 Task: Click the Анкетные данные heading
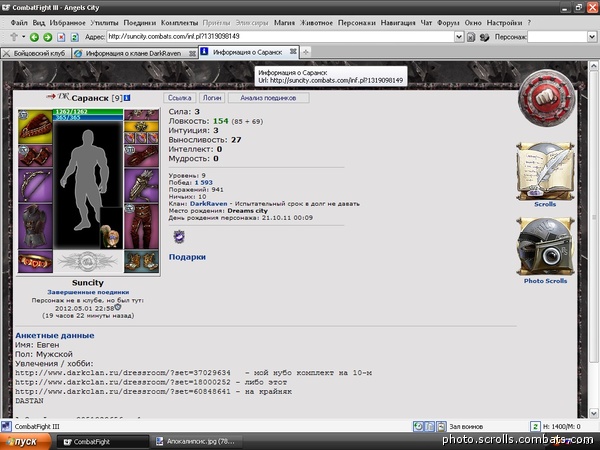coord(55,336)
